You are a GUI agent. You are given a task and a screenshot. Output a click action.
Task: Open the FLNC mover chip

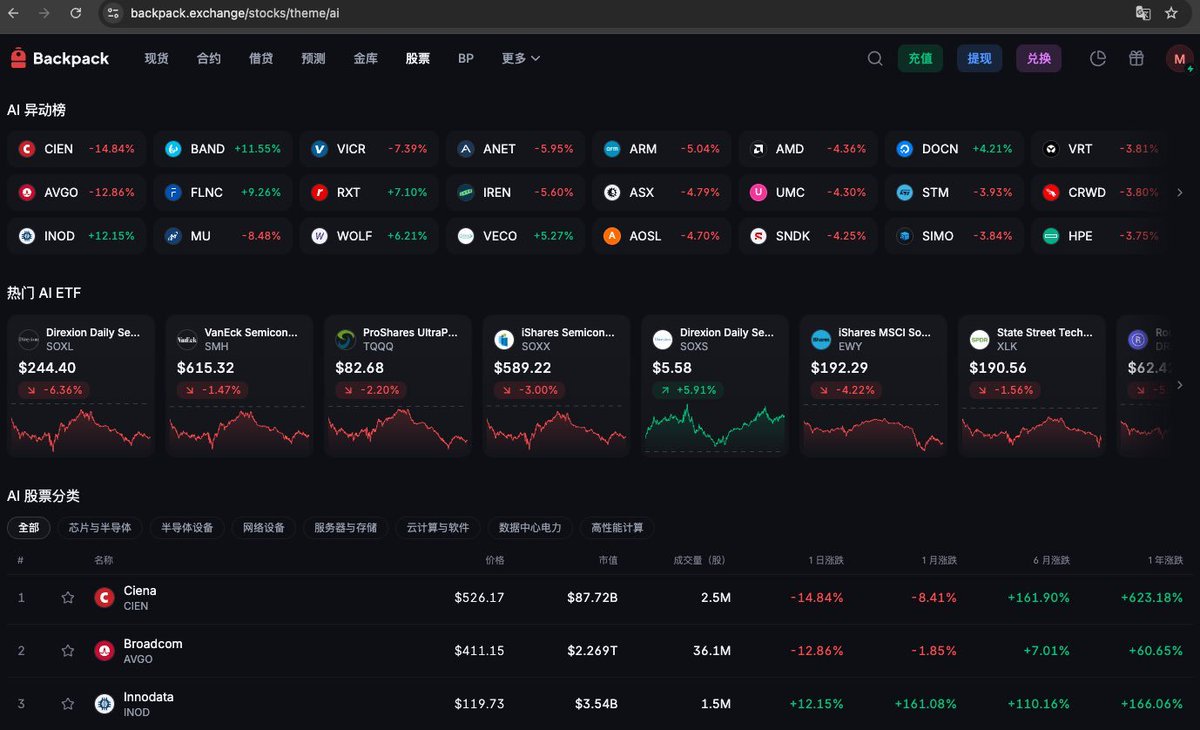223,192
